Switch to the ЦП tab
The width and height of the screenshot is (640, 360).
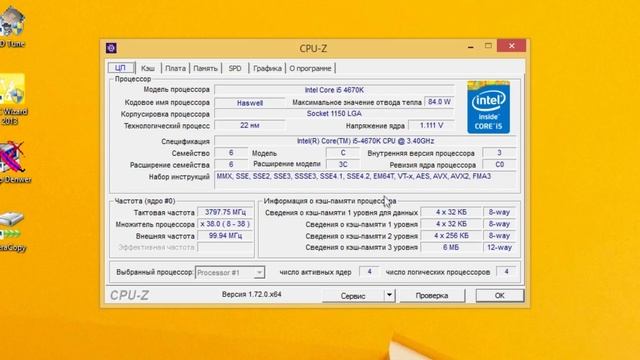point(120,68)
